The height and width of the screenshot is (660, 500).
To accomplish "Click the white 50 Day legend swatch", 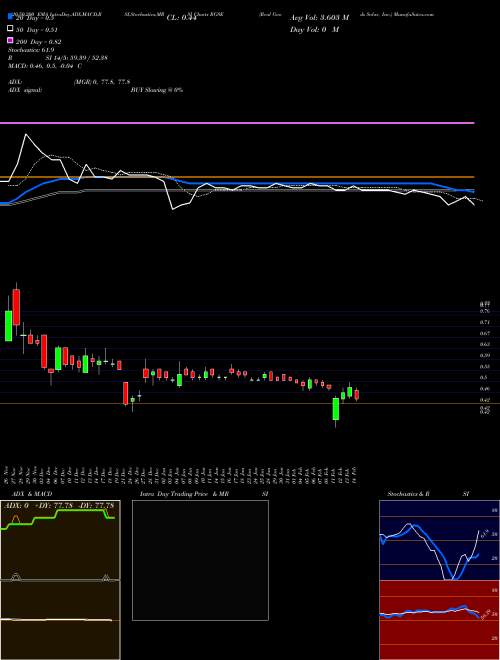I will pos(10,29).
